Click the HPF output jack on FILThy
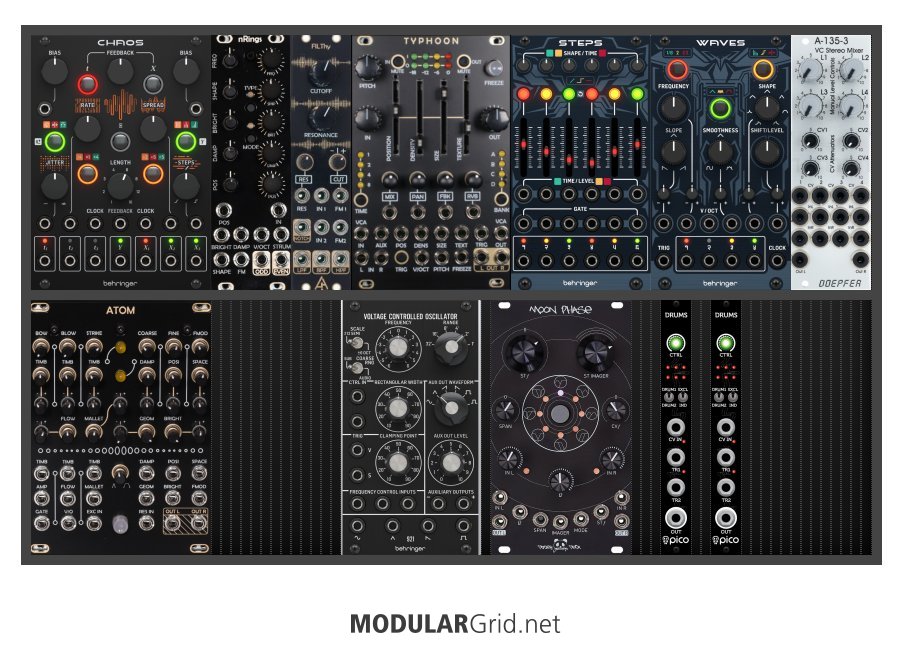 [x=341, y=258]
